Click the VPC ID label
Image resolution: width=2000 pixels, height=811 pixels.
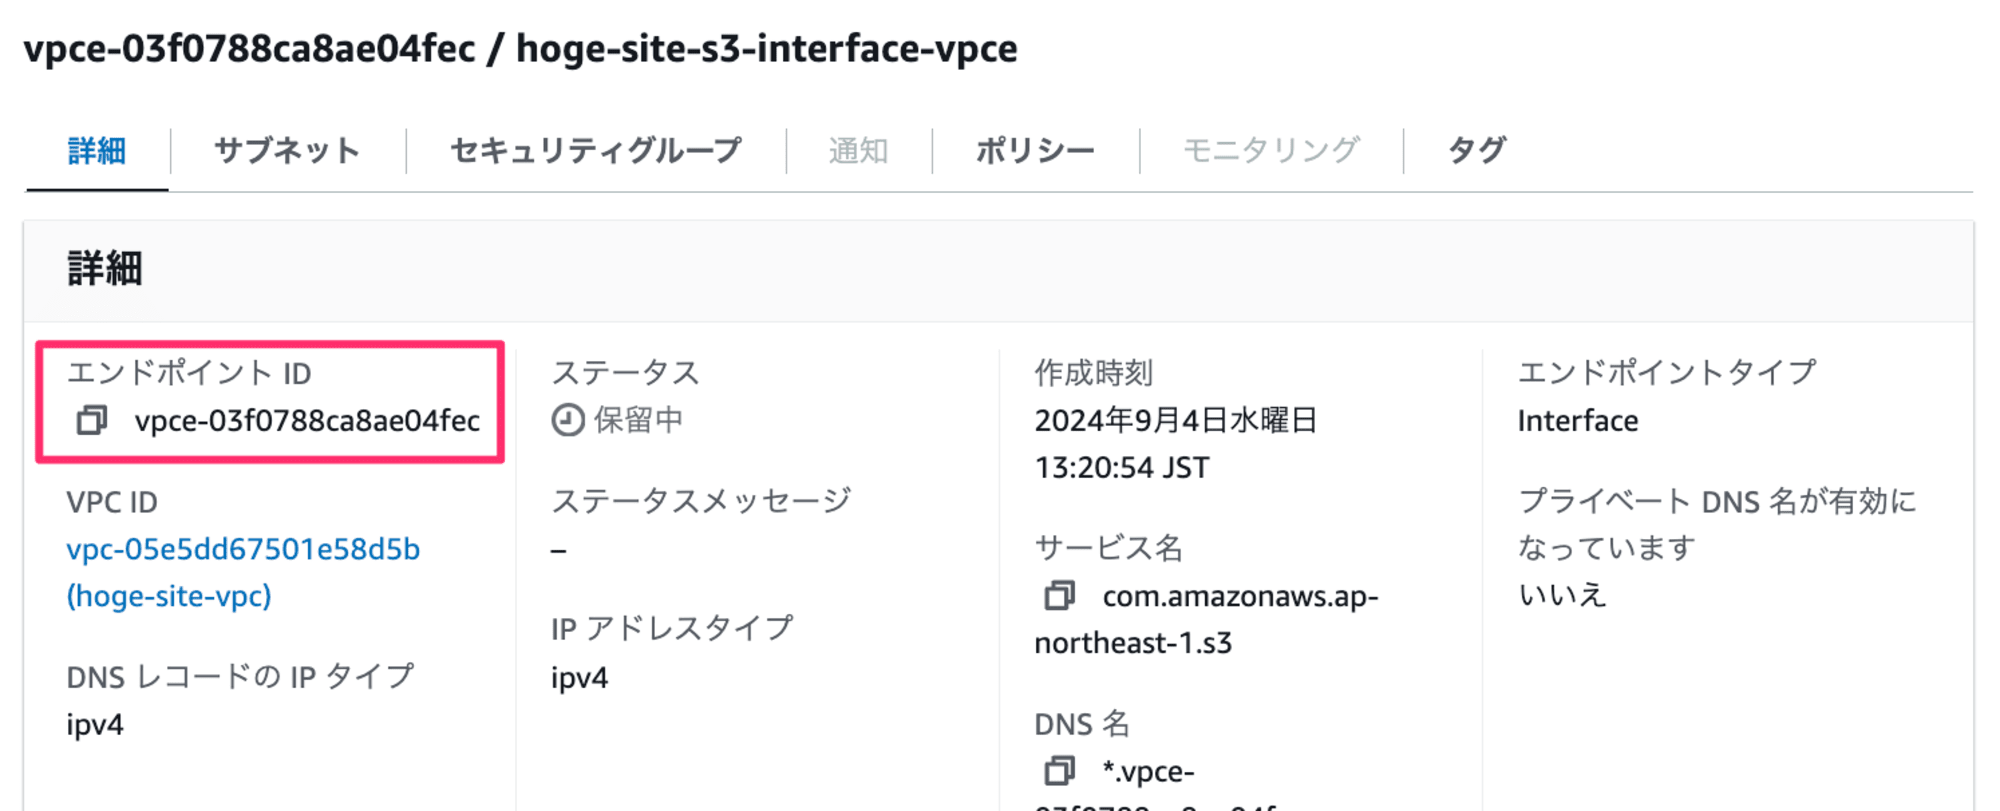point(112,502)
